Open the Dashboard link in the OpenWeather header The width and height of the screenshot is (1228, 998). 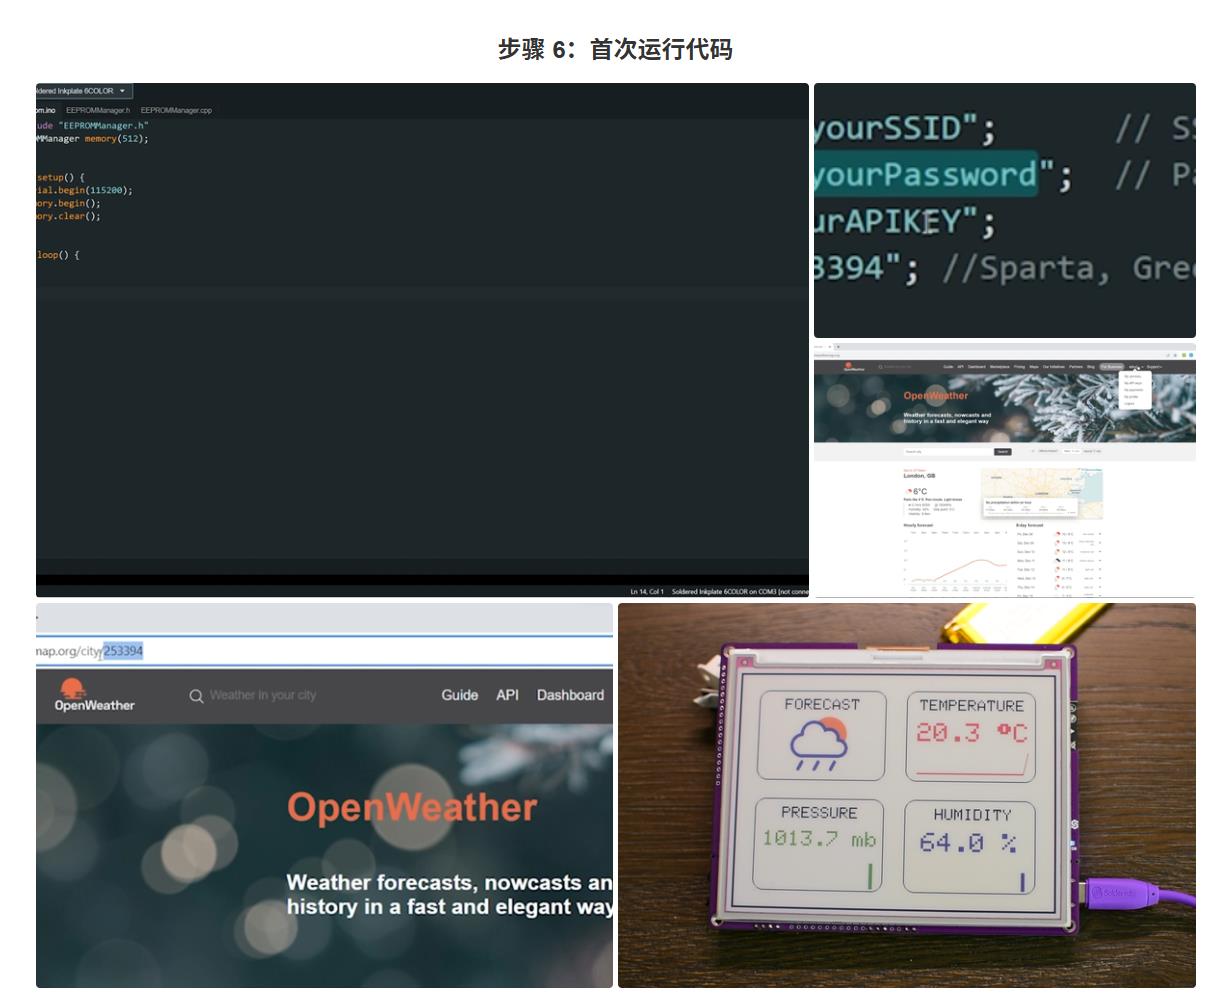point(570,695)
